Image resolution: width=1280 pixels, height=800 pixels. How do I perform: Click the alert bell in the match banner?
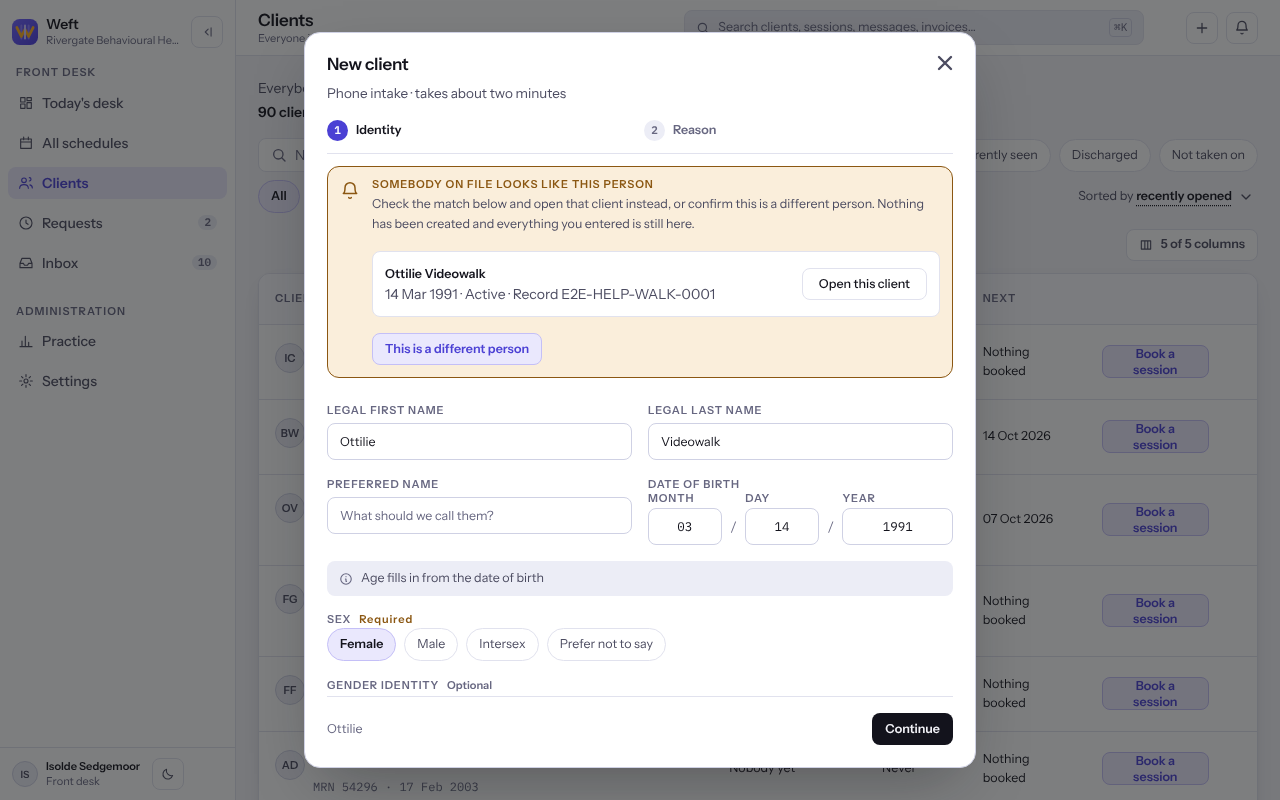[x=350, y=190]
